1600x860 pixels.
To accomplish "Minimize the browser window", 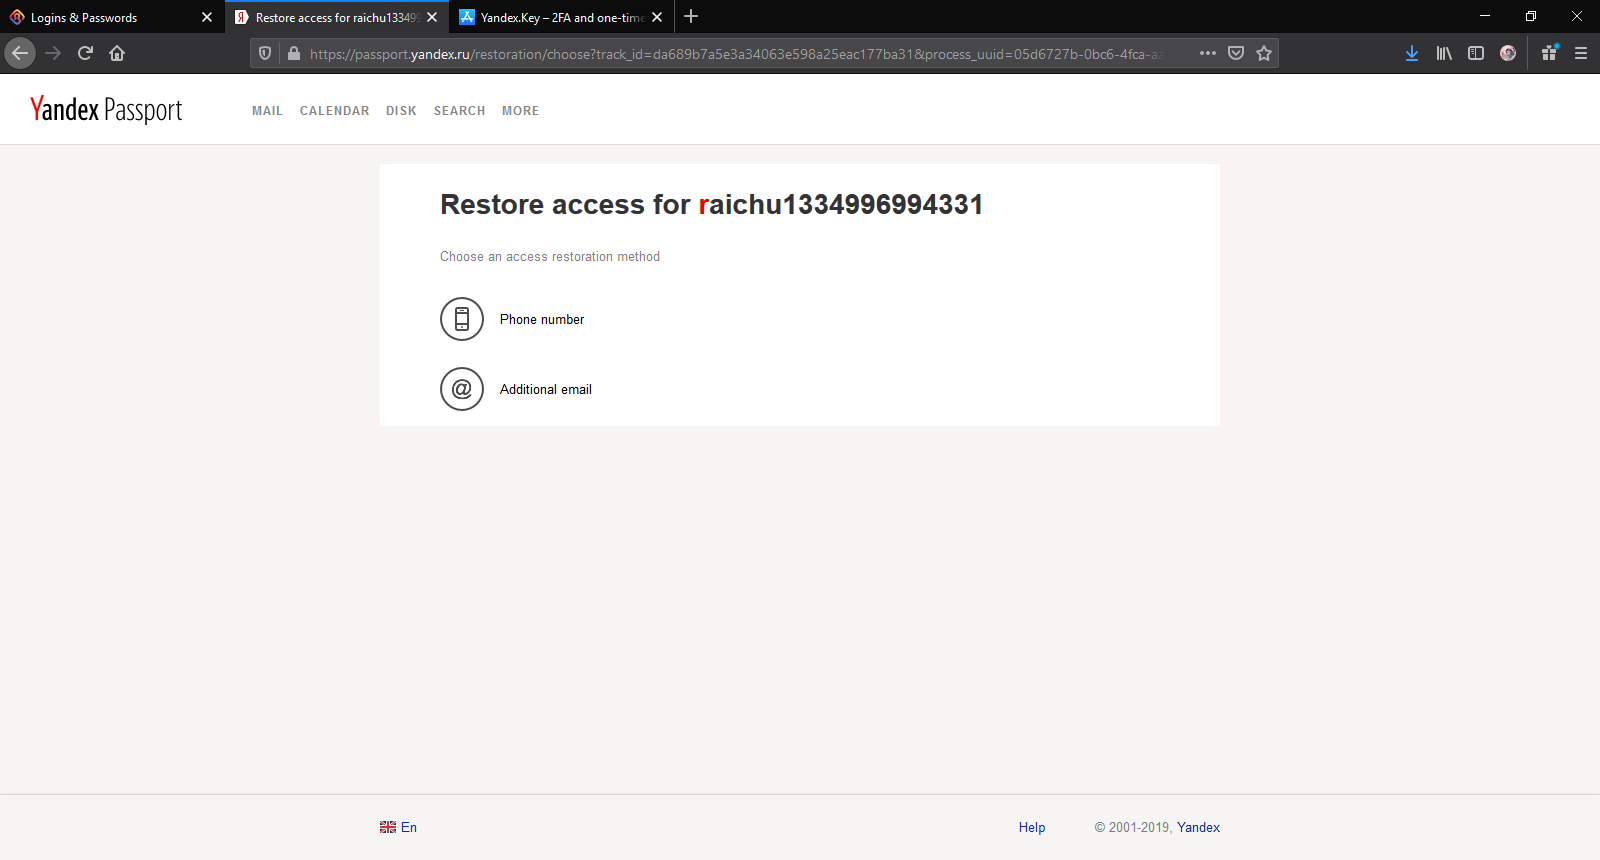I will pos(1485,16).
